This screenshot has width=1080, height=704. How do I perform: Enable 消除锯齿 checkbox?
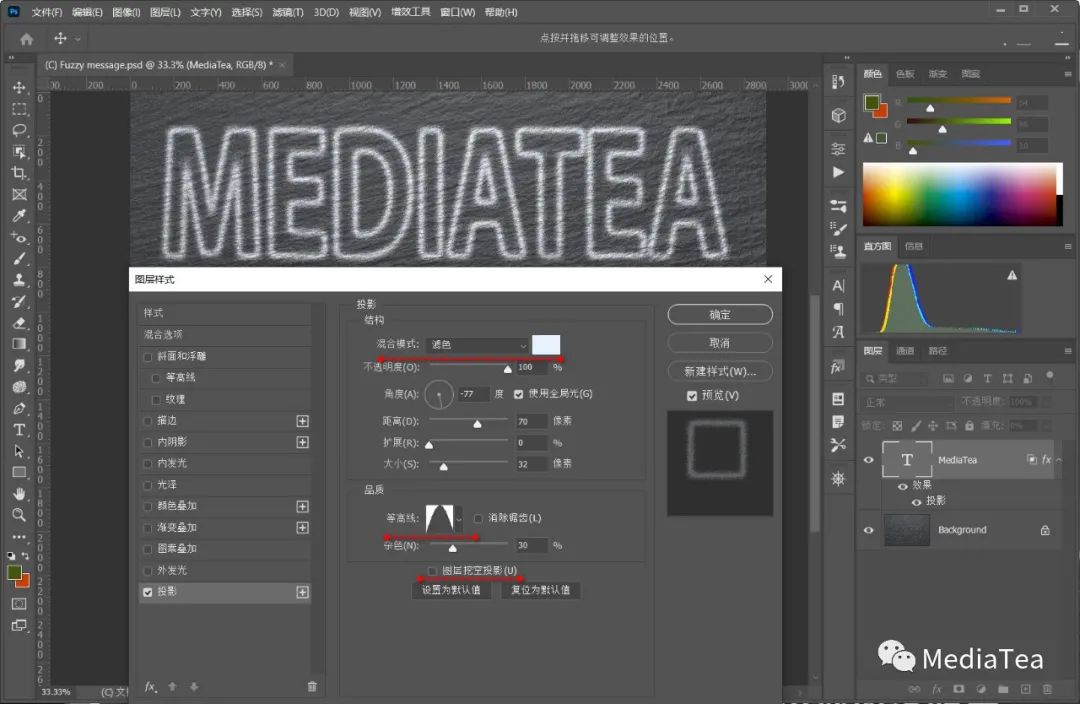pyautogui.click(x=478, y=518)
